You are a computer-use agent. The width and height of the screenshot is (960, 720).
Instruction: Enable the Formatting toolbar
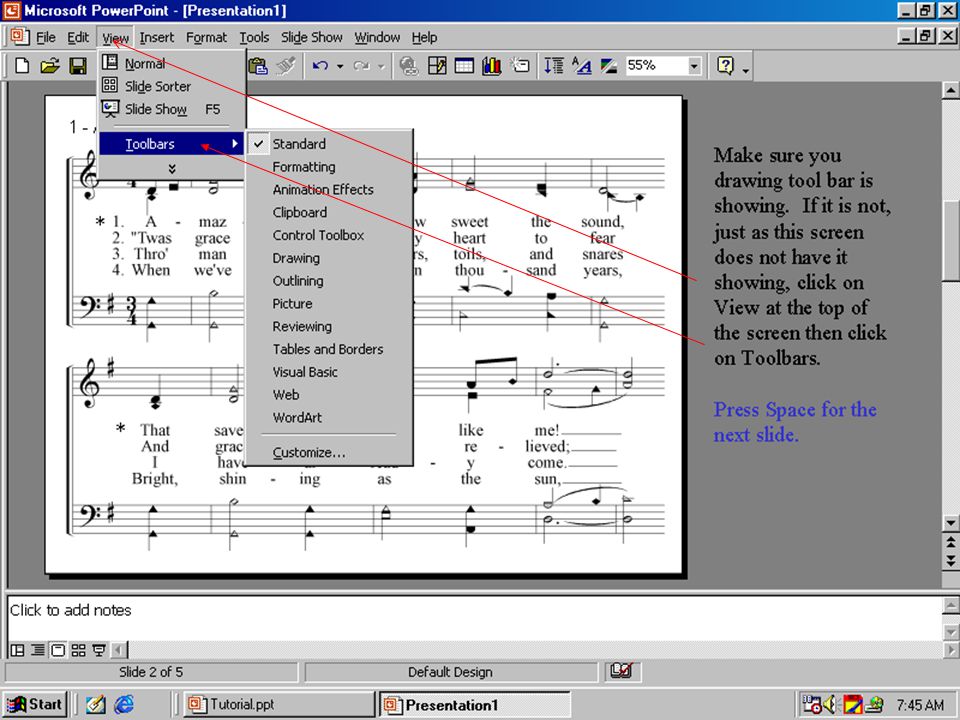pos(329,167)
